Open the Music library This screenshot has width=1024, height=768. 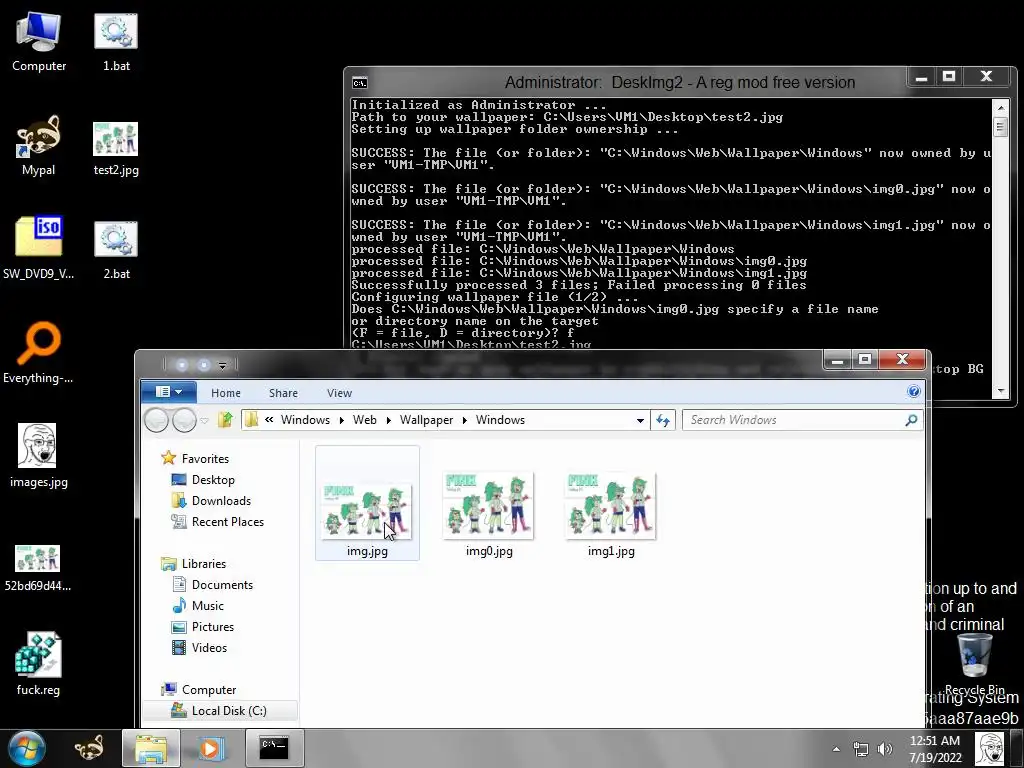tap(208, 605)
